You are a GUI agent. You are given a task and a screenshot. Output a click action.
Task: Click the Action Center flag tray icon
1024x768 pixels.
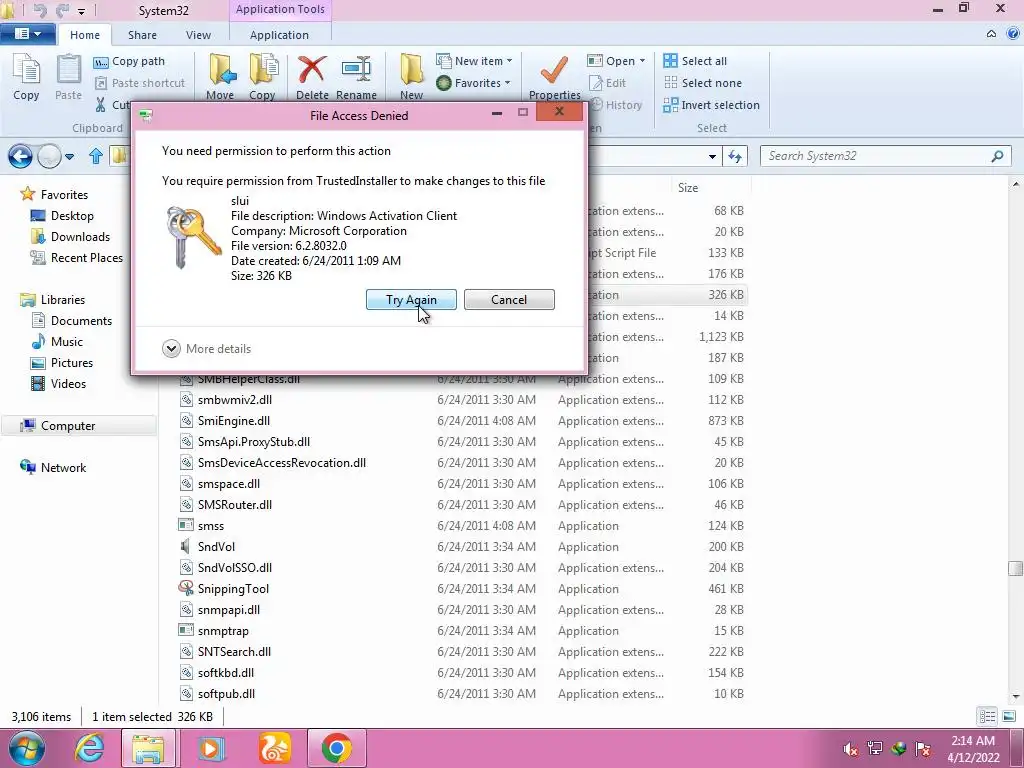click(x=923, y=748)
